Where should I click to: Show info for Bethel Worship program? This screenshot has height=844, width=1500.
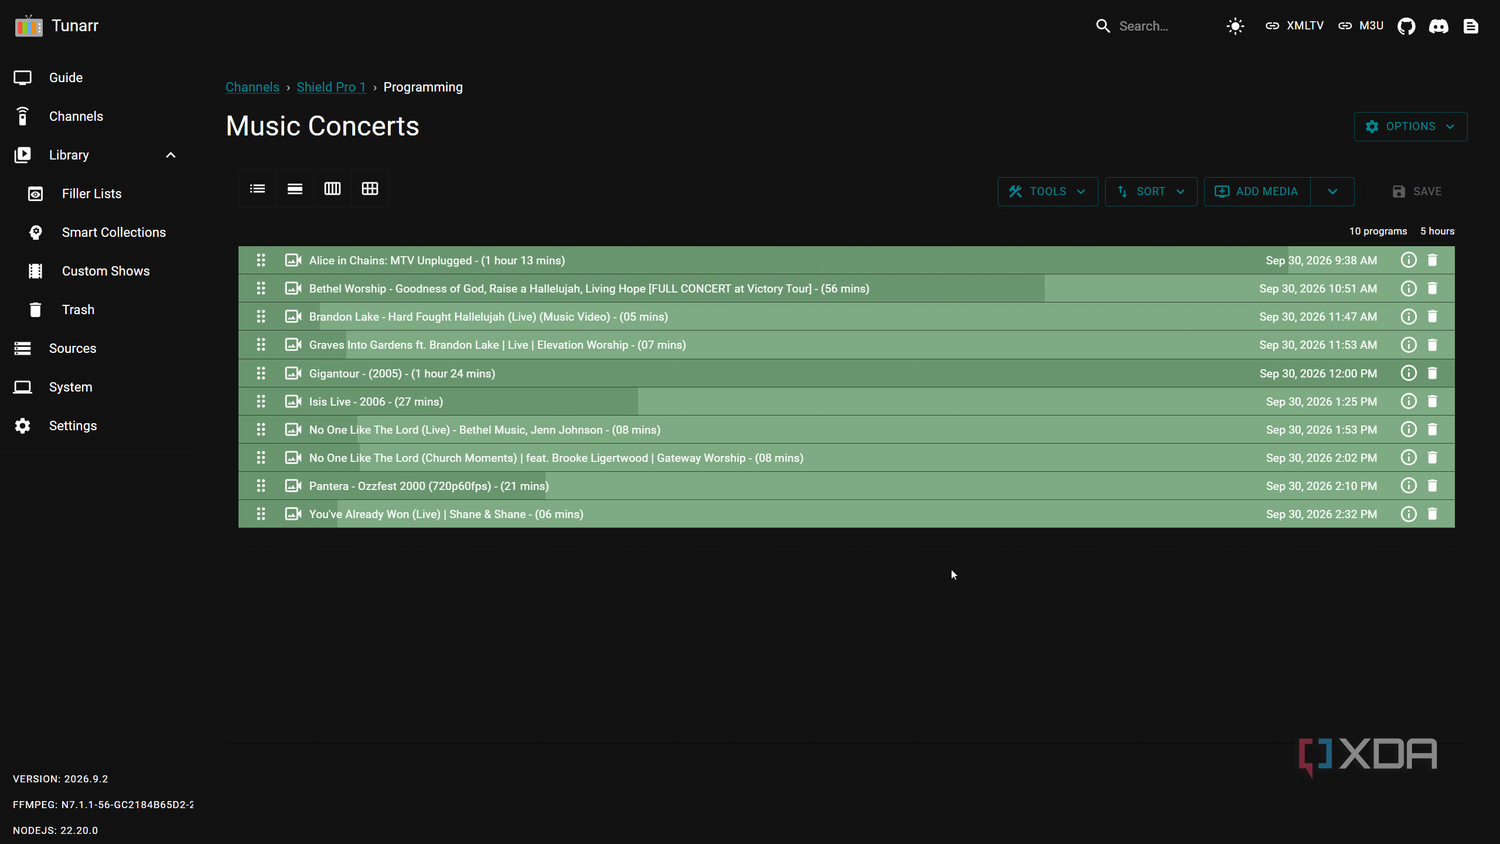click(x=1408, y=288)
